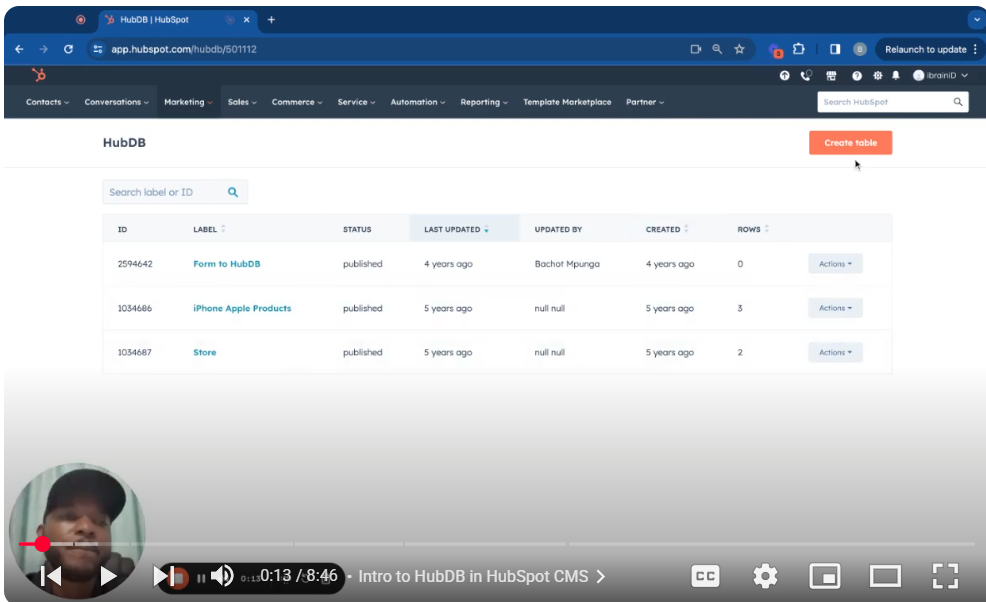Image resolution: width=986 pixels, height=602 pixels.
Task: Click the Create table button
Action: (850, 143)
